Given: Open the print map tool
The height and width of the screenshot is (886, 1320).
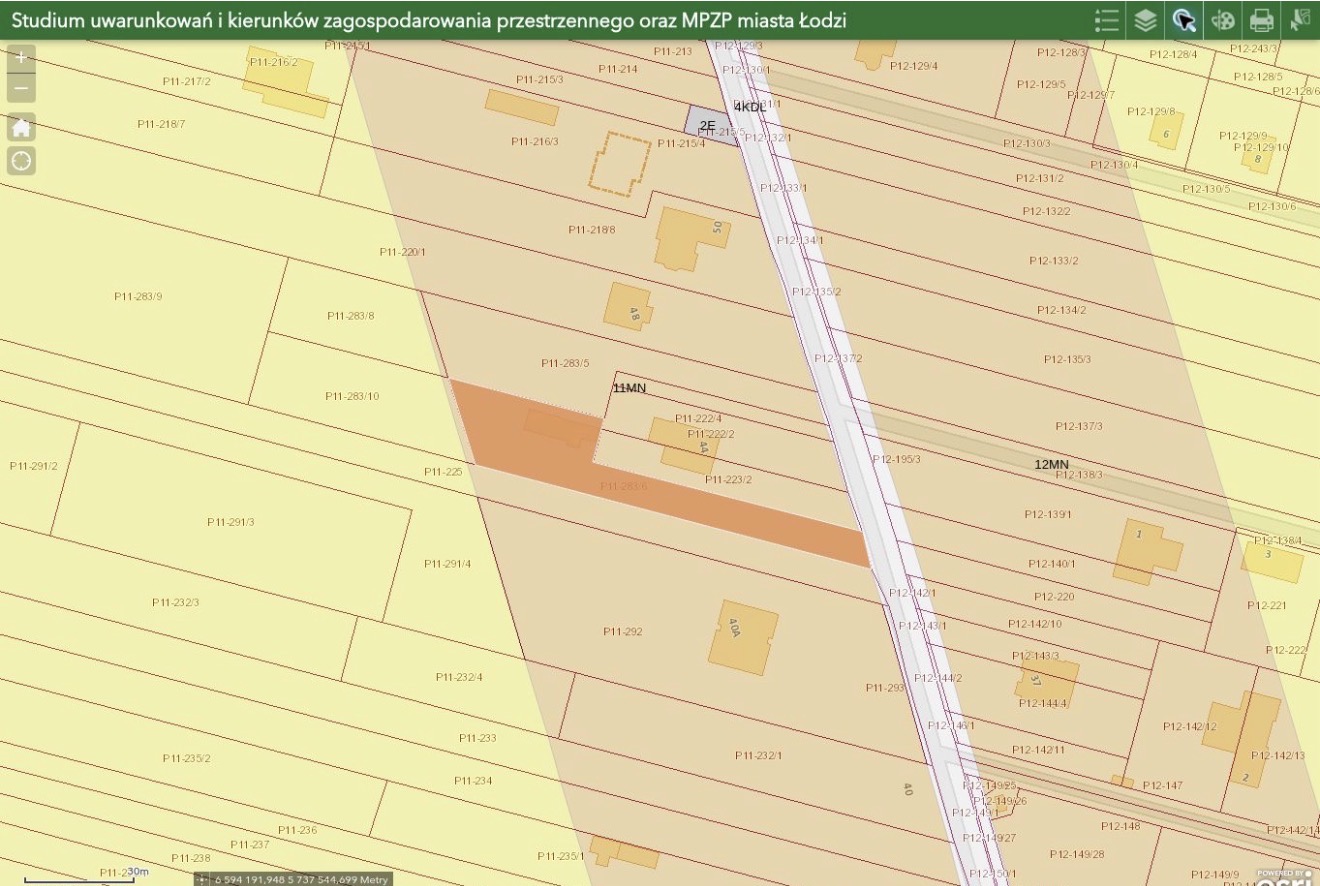Looking at the screenshot, I should point(1262,20).
